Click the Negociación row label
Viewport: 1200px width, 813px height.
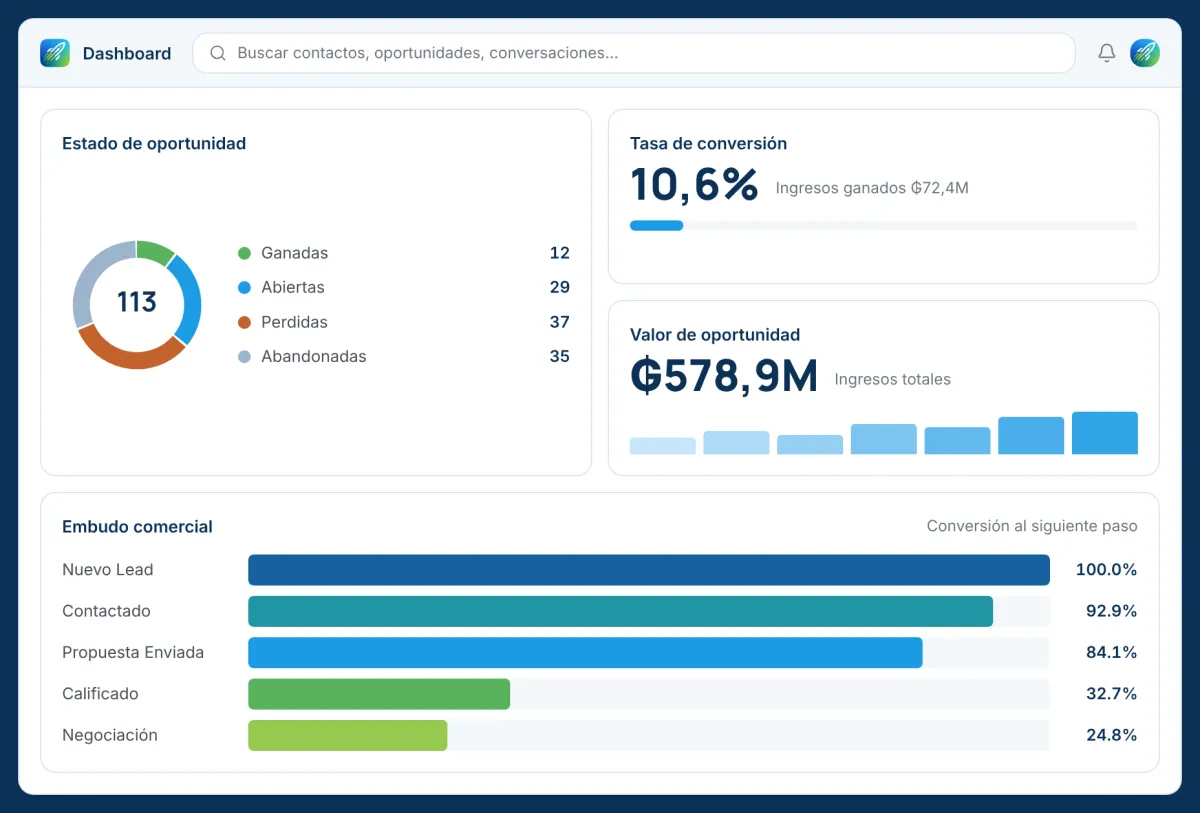[x=110, y=735]
